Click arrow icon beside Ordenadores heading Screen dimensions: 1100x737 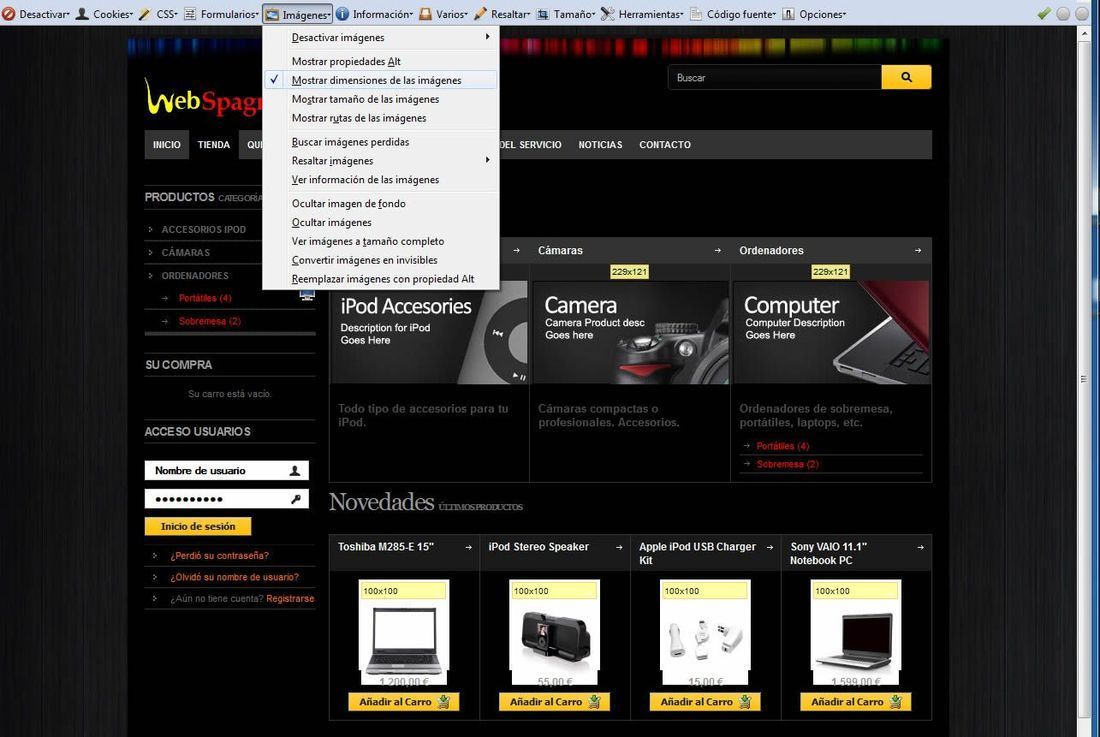pos(918,250)
